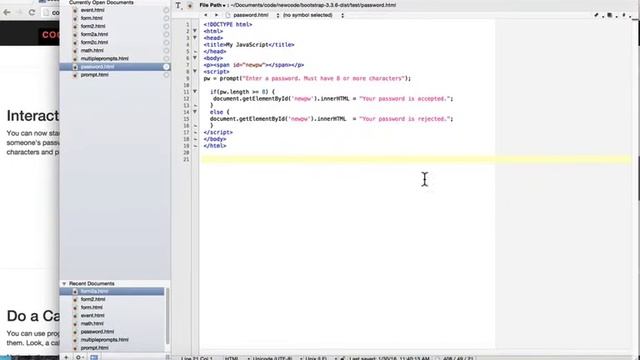Open the password.html document popup
640x360 pixels.
(253, 15)
